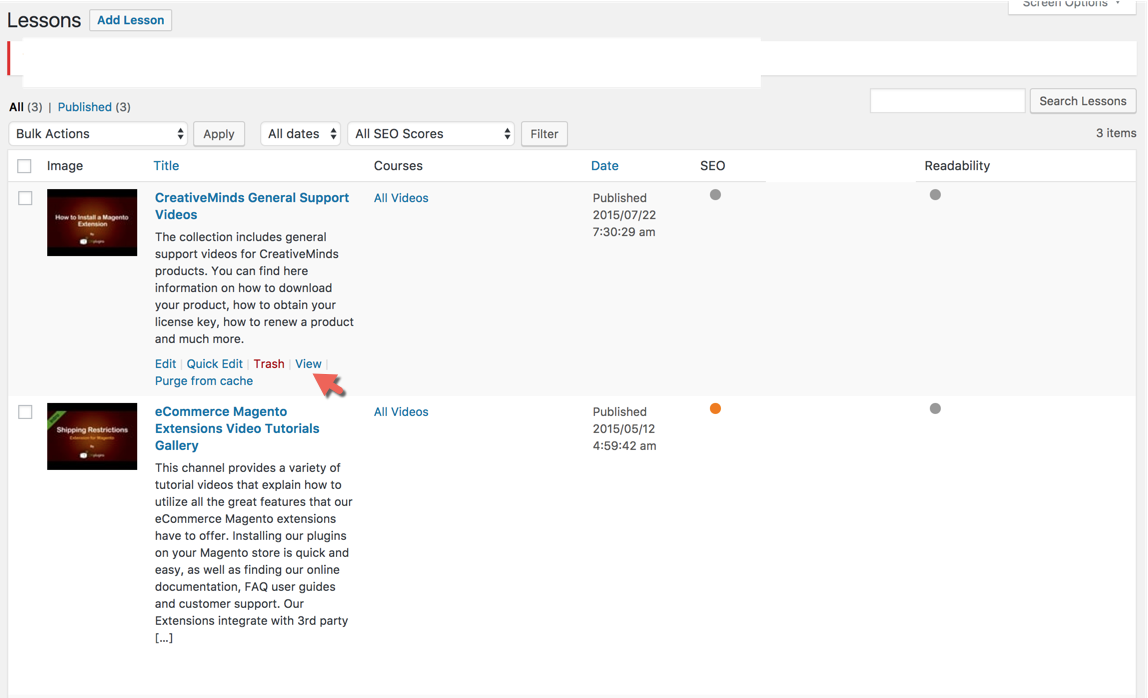1148x698 pixels.
Task: Open CreativeMinds General Support Videos title
Action: click(x=252, y=206)
